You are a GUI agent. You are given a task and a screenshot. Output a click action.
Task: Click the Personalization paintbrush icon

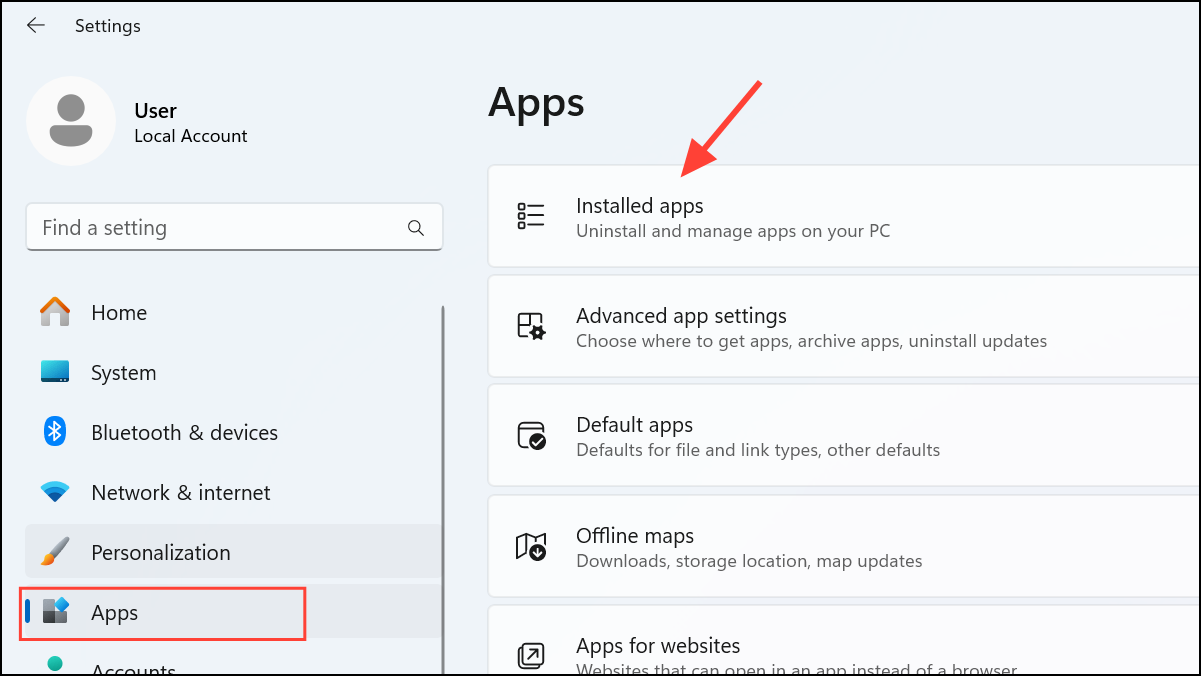(55, 551)
